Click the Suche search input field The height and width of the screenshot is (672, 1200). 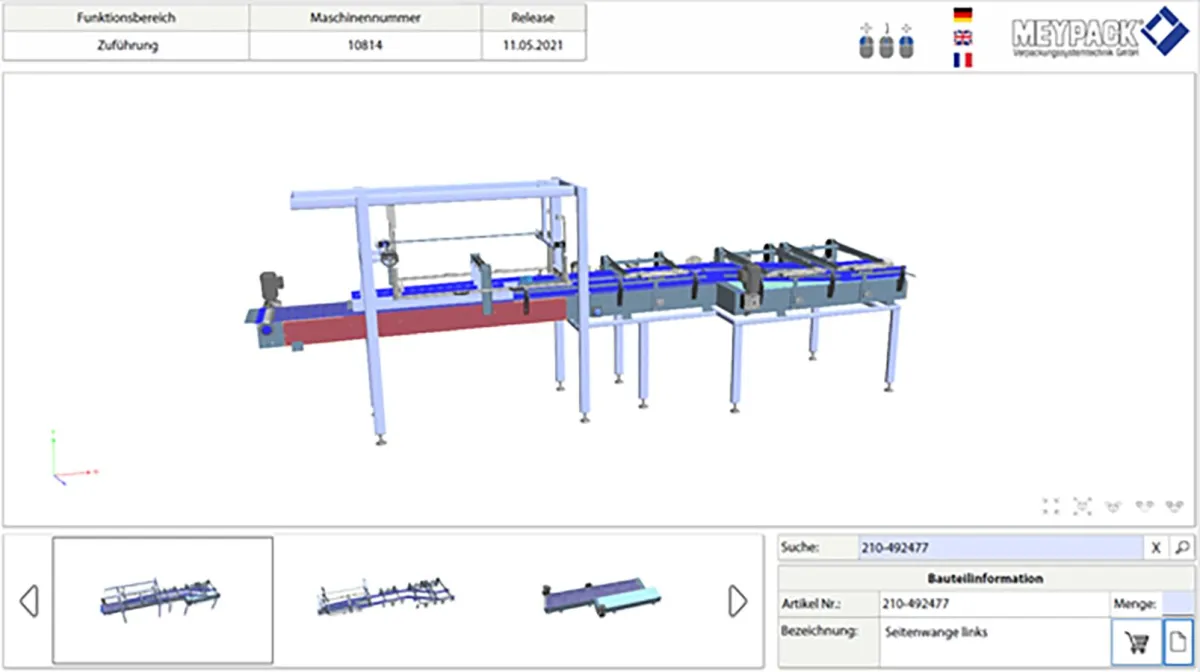pyautogui.click(x=1000, y=547)
